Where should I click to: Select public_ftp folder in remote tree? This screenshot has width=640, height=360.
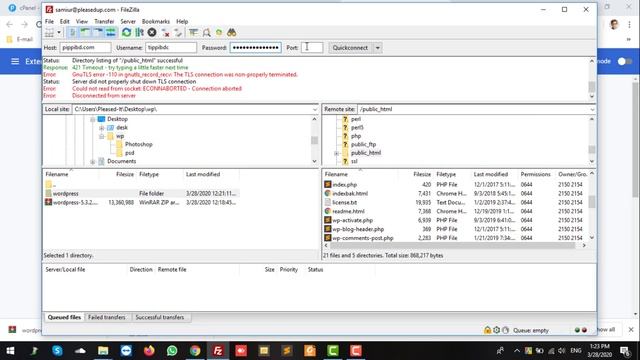(x=363, y=144)
